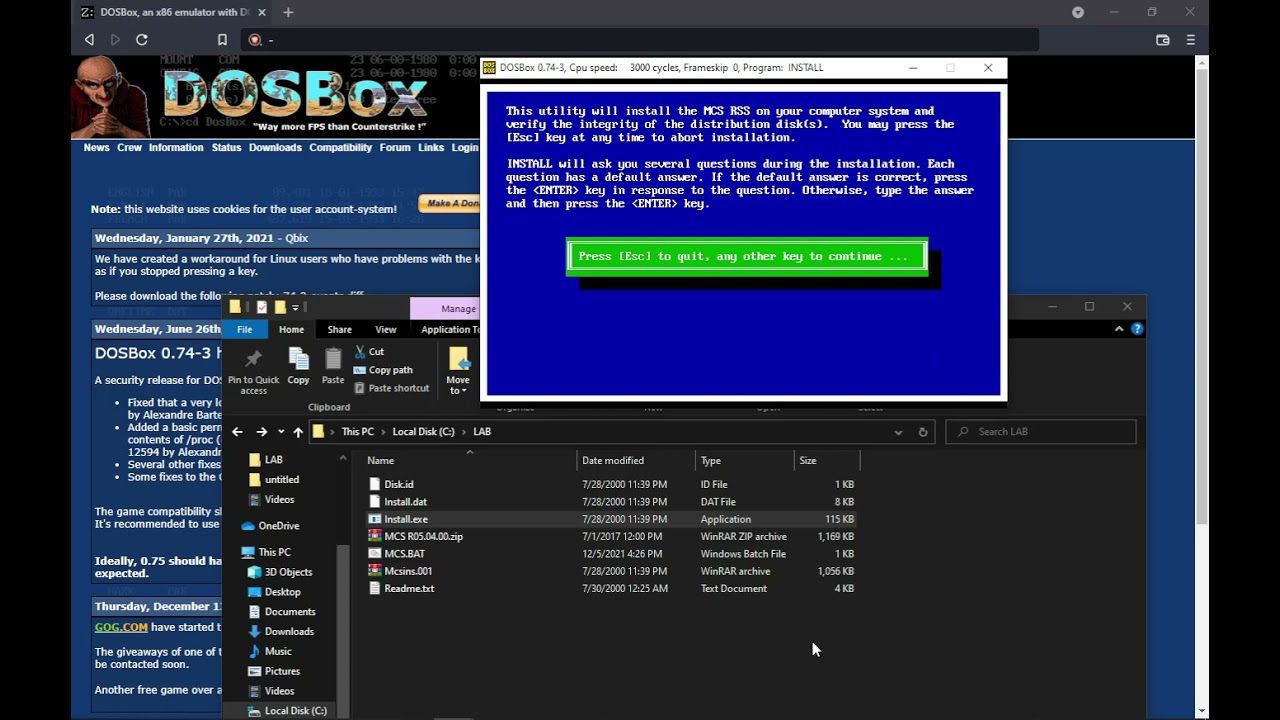The width and height of the screenshot is (1280, 720).
Task: Switch to the Share ribbon tab
Action: pyautogui.click(x=340, y=329)
